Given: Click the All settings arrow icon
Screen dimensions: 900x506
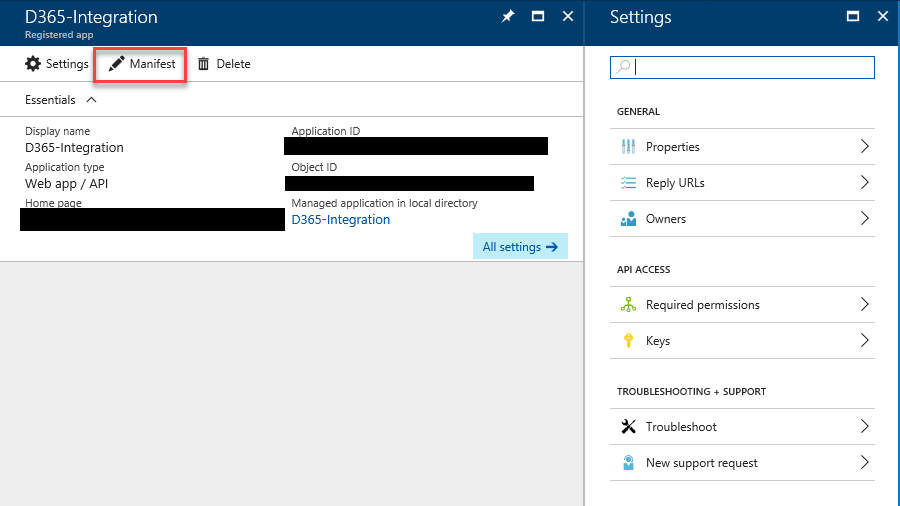Looking at the screenshot, I should [x=552, y=247].
